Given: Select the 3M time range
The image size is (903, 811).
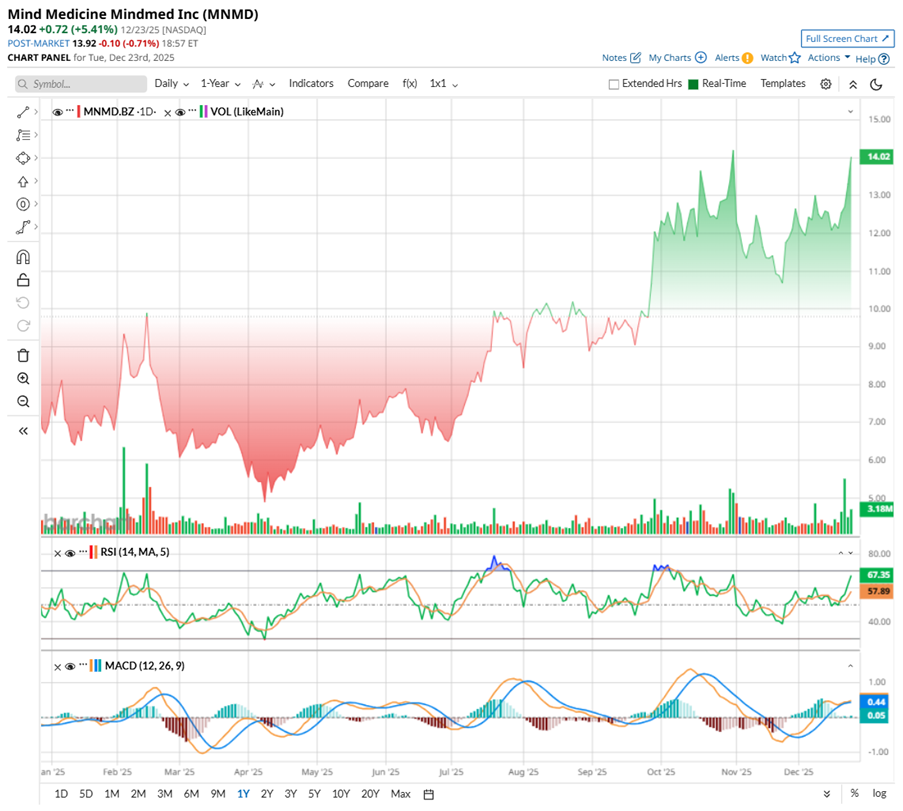Looking at the screenshot, I should click(x=165, y=794).
